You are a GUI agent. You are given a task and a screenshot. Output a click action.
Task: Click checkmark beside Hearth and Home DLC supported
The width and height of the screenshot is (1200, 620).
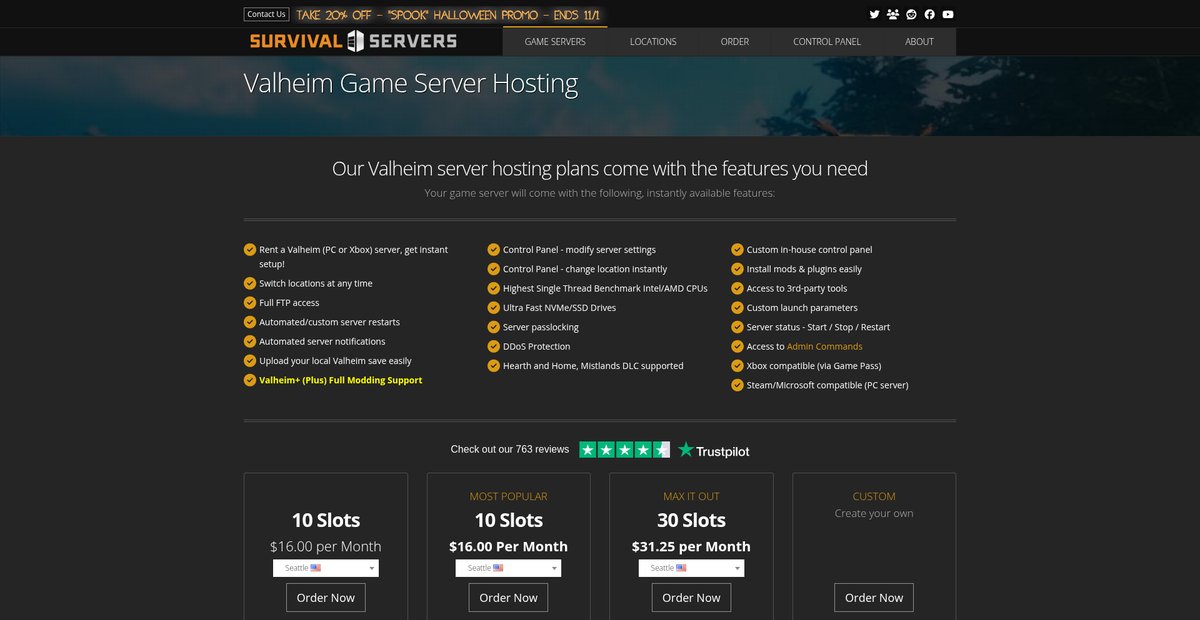494,366
